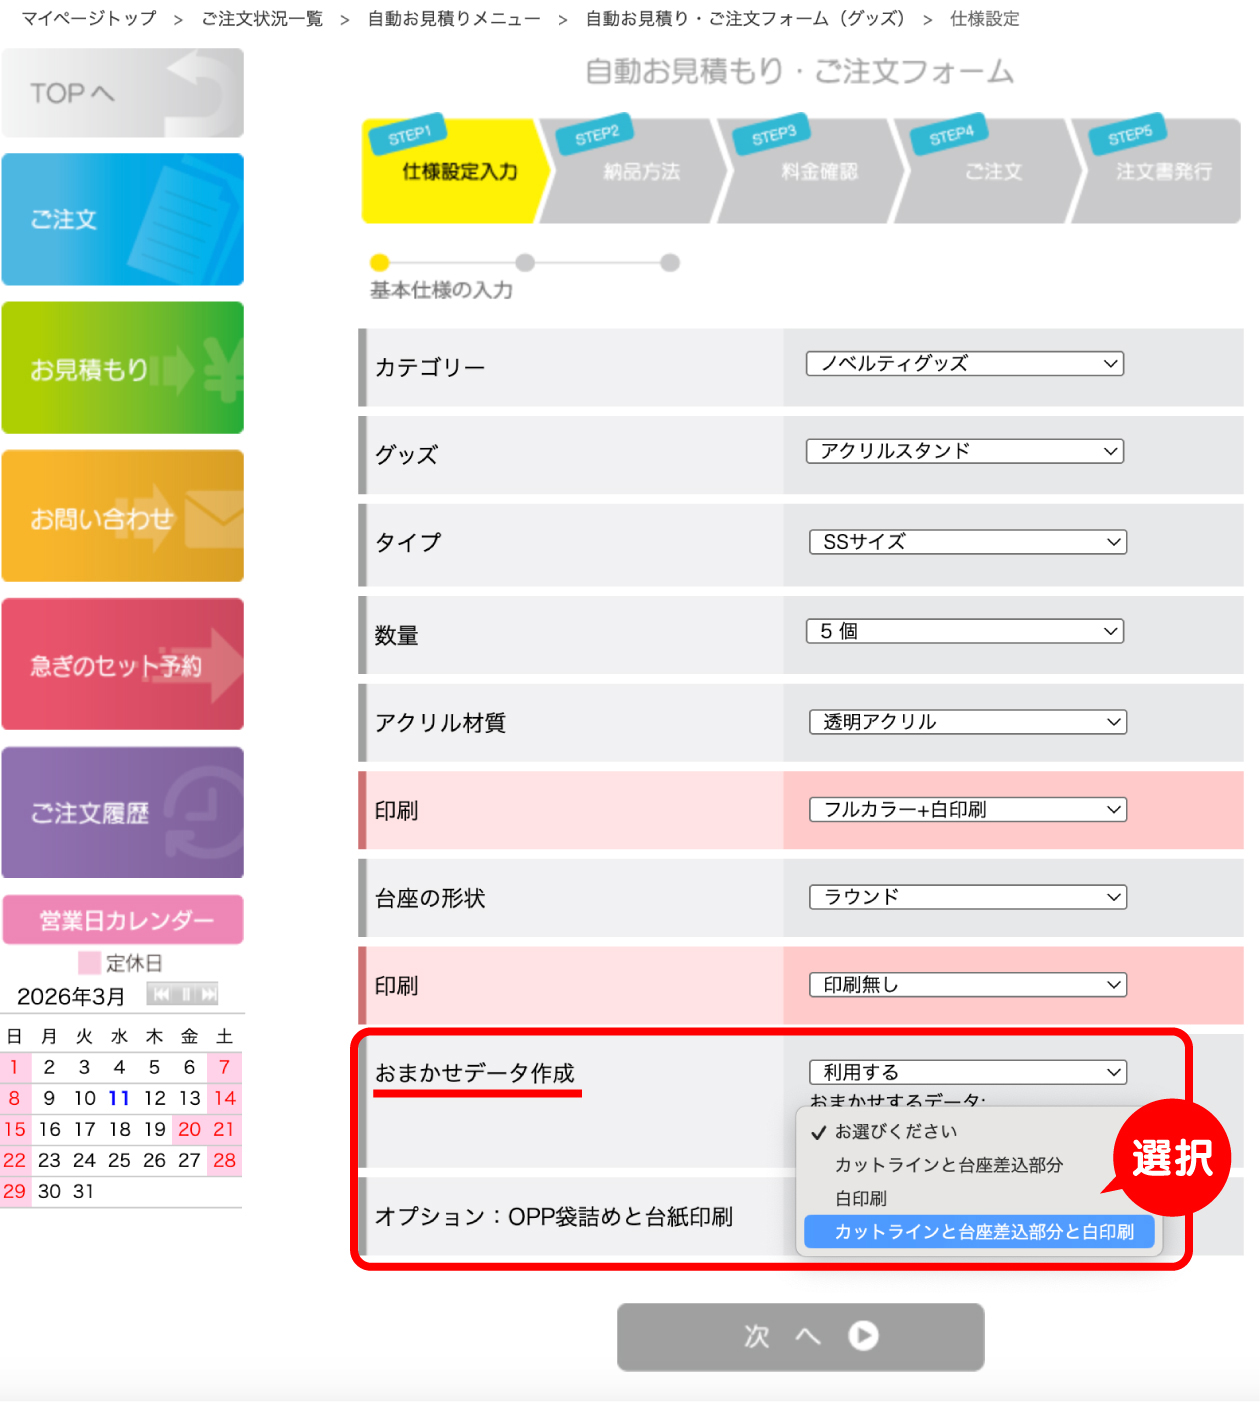
Task: Choose the 白印刷 option in list
Action: (861, 1198)
